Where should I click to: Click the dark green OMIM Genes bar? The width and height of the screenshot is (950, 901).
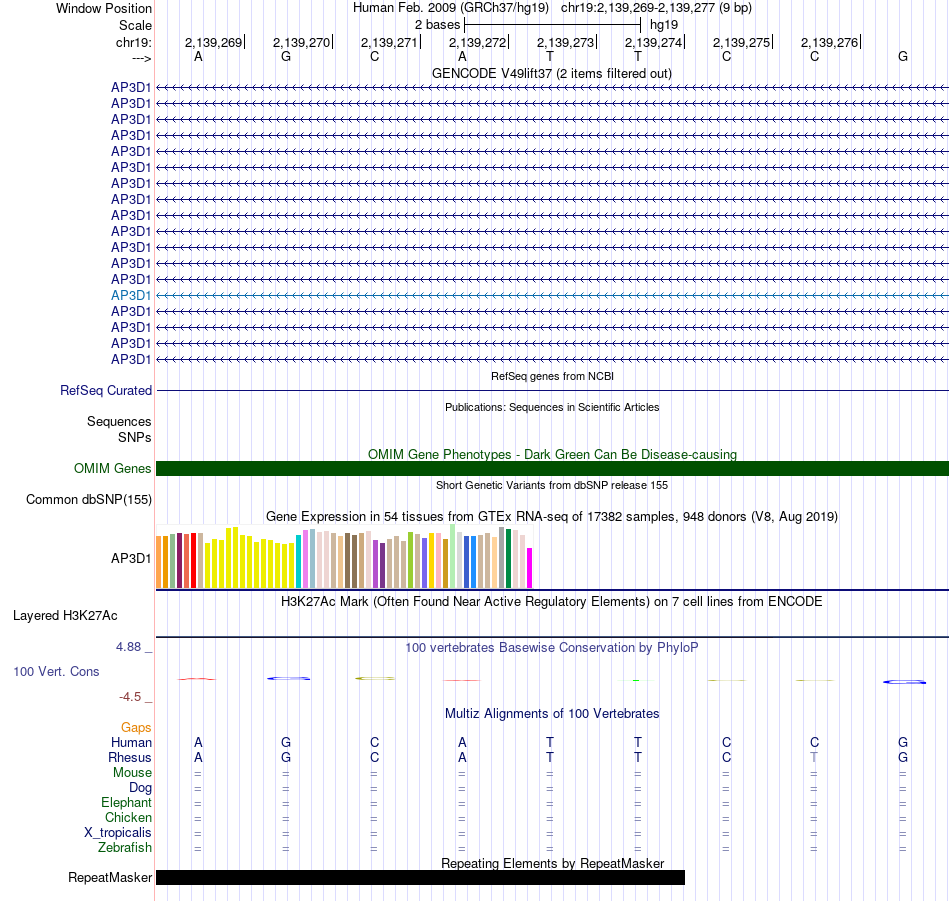coord(552,468)
